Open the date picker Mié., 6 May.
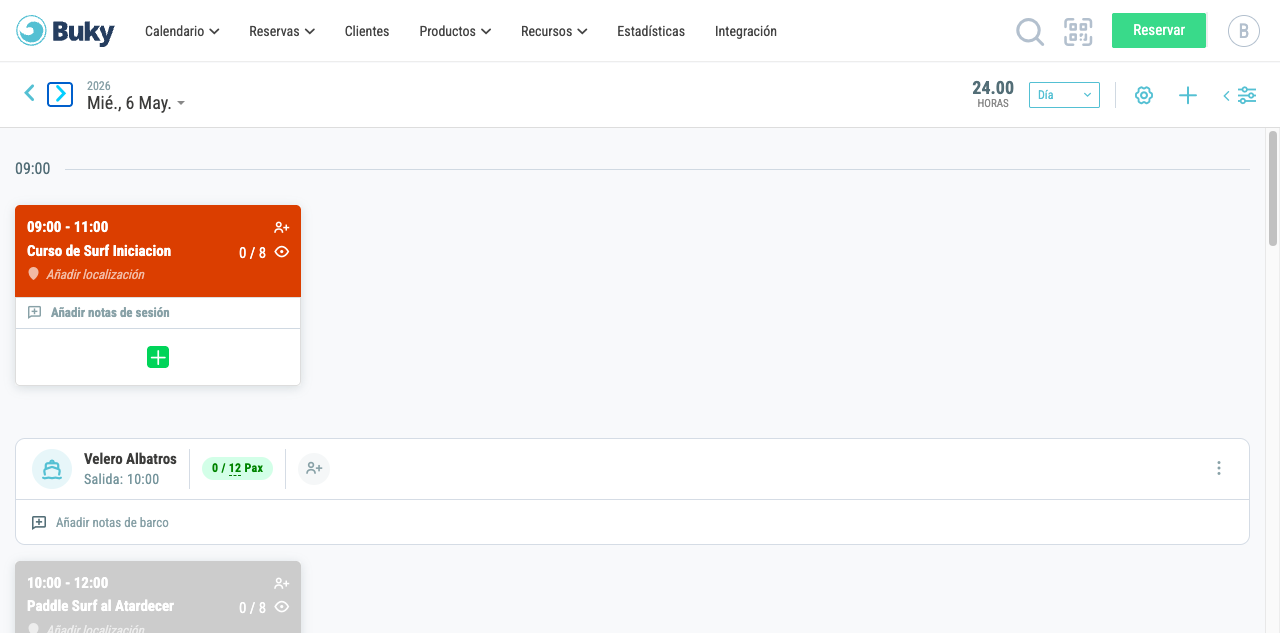 point(136,103)
